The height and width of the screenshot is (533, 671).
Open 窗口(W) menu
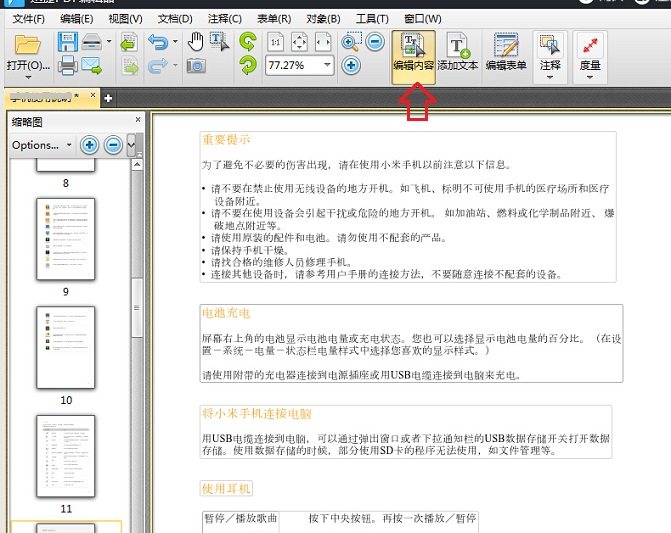[x=422, y=19]
